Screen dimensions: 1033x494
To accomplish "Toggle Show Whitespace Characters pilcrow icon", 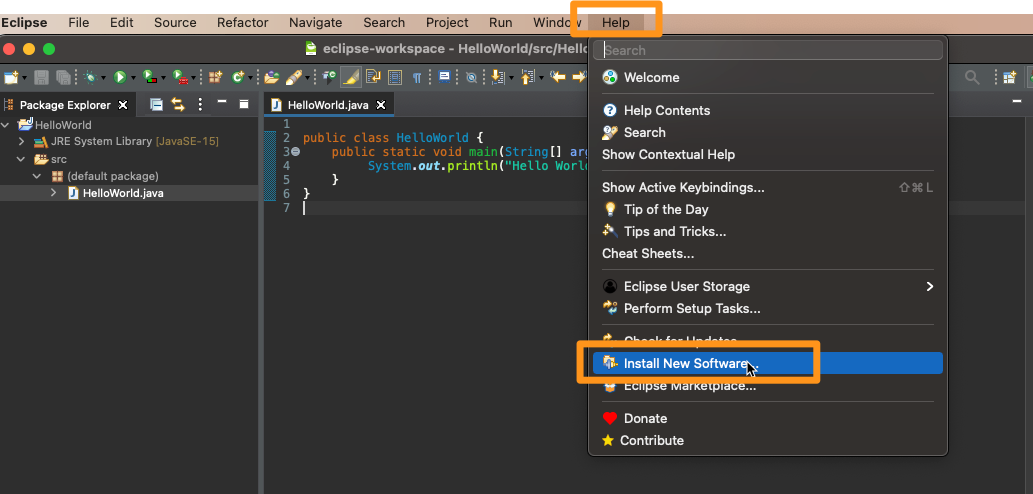I will (417, 78).
